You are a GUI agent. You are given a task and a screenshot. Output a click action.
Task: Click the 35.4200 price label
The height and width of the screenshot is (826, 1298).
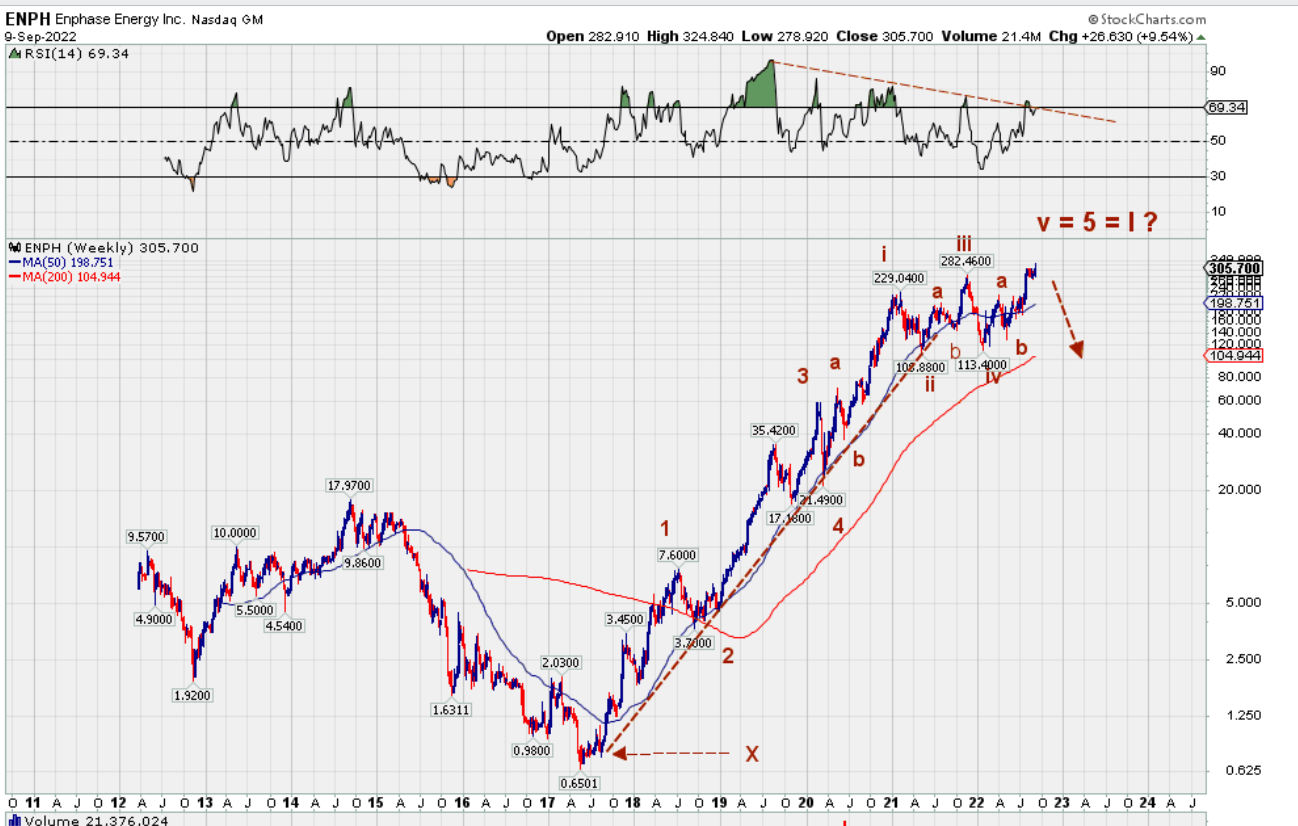click(x=774, y=430)
